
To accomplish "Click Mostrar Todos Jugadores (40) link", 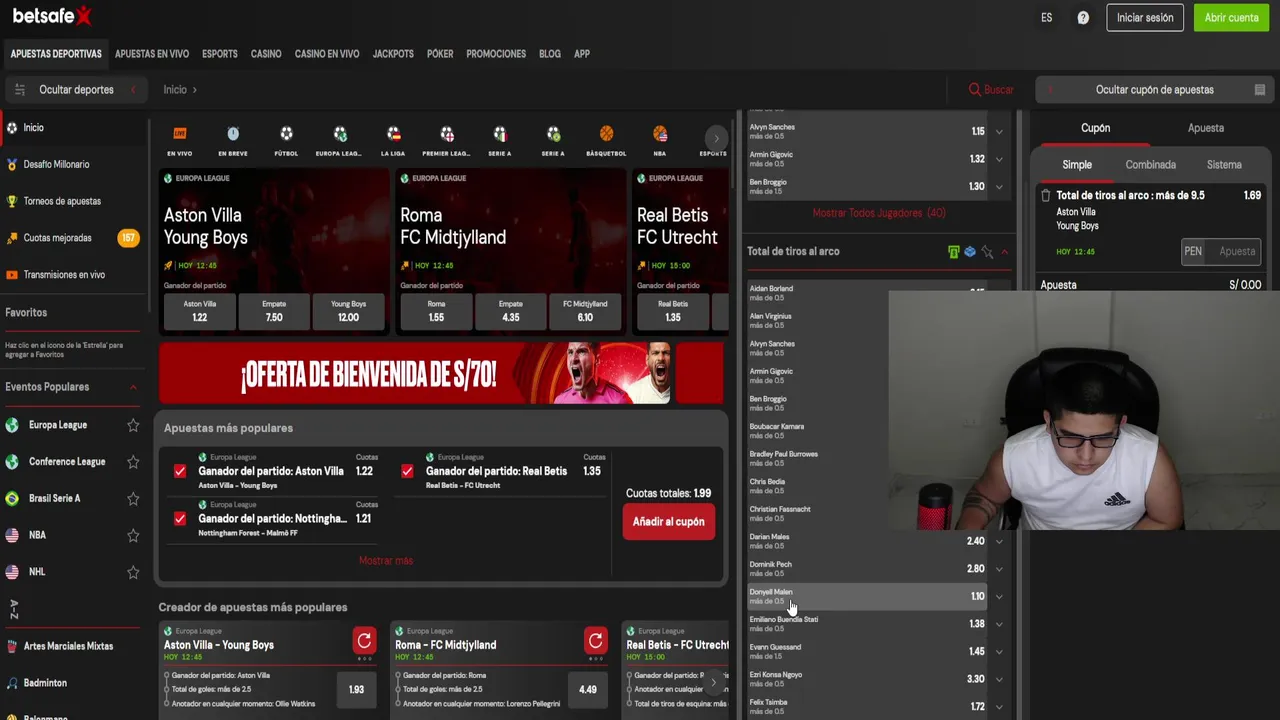I will point(879,213).
